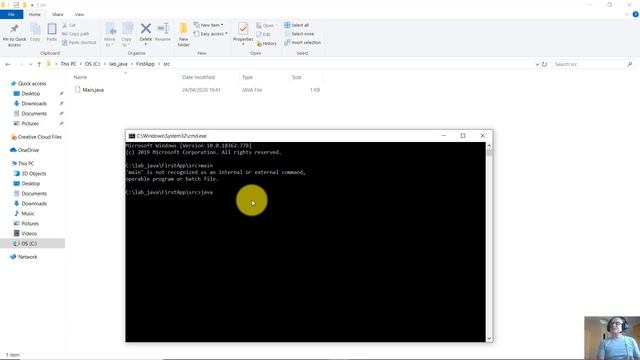
Task: Click This PC in breadcrumb path
Action: [68, 64]
